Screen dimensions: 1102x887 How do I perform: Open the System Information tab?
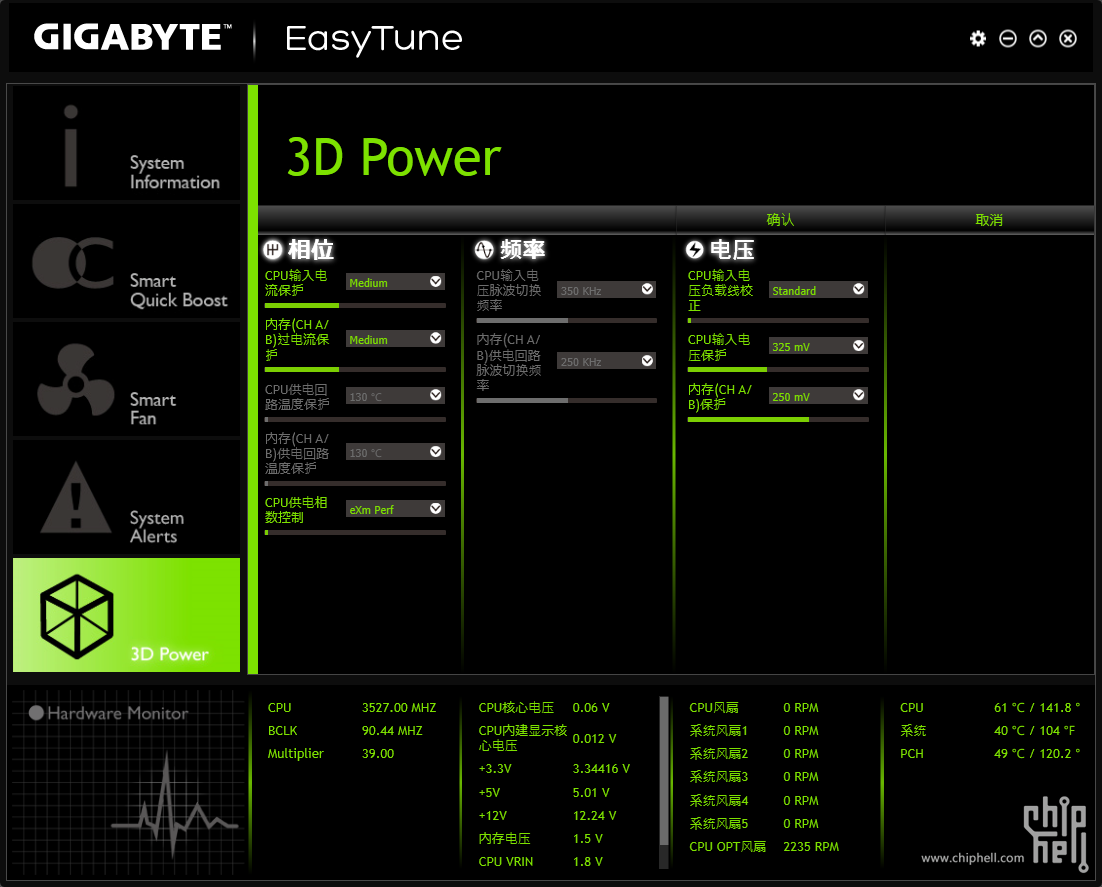pos(127,143)
